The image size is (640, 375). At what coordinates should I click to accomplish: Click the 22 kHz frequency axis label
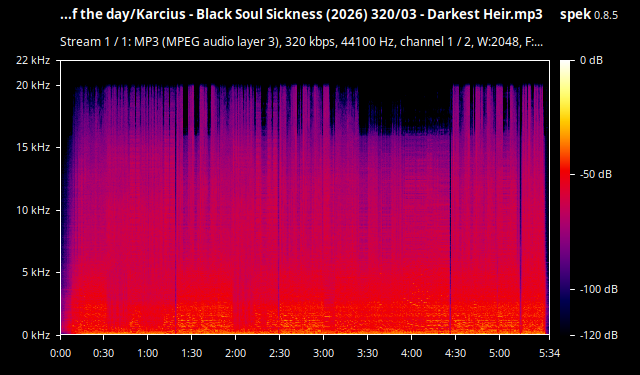click(x=33, y=60)
